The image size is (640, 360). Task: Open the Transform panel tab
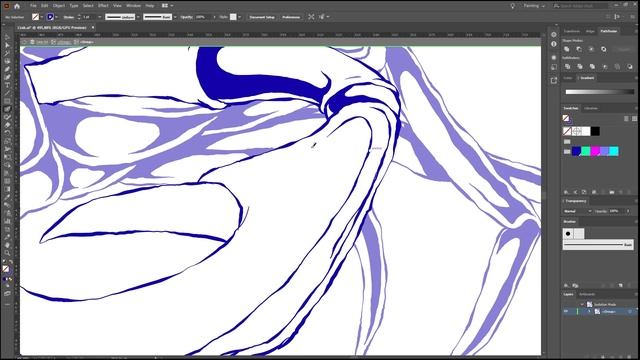coord(571,31)
